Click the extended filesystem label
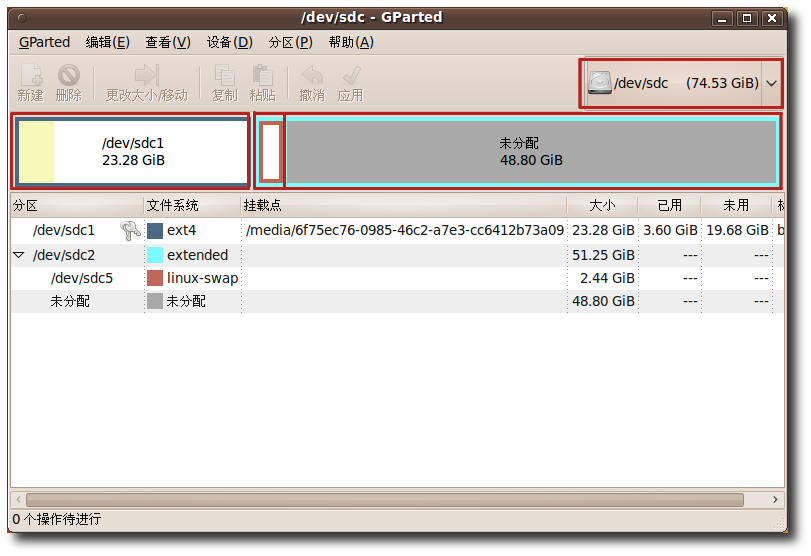 tap(197, 255)
